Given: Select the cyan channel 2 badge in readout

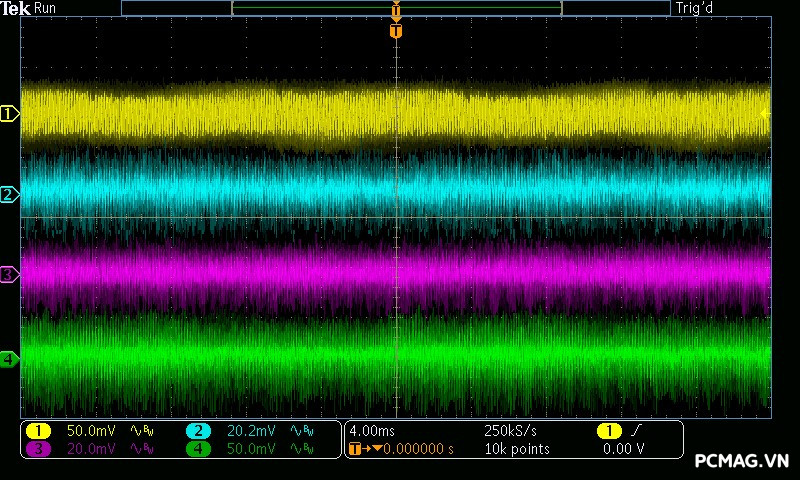Looking at the screenshot, I should 198,431.
